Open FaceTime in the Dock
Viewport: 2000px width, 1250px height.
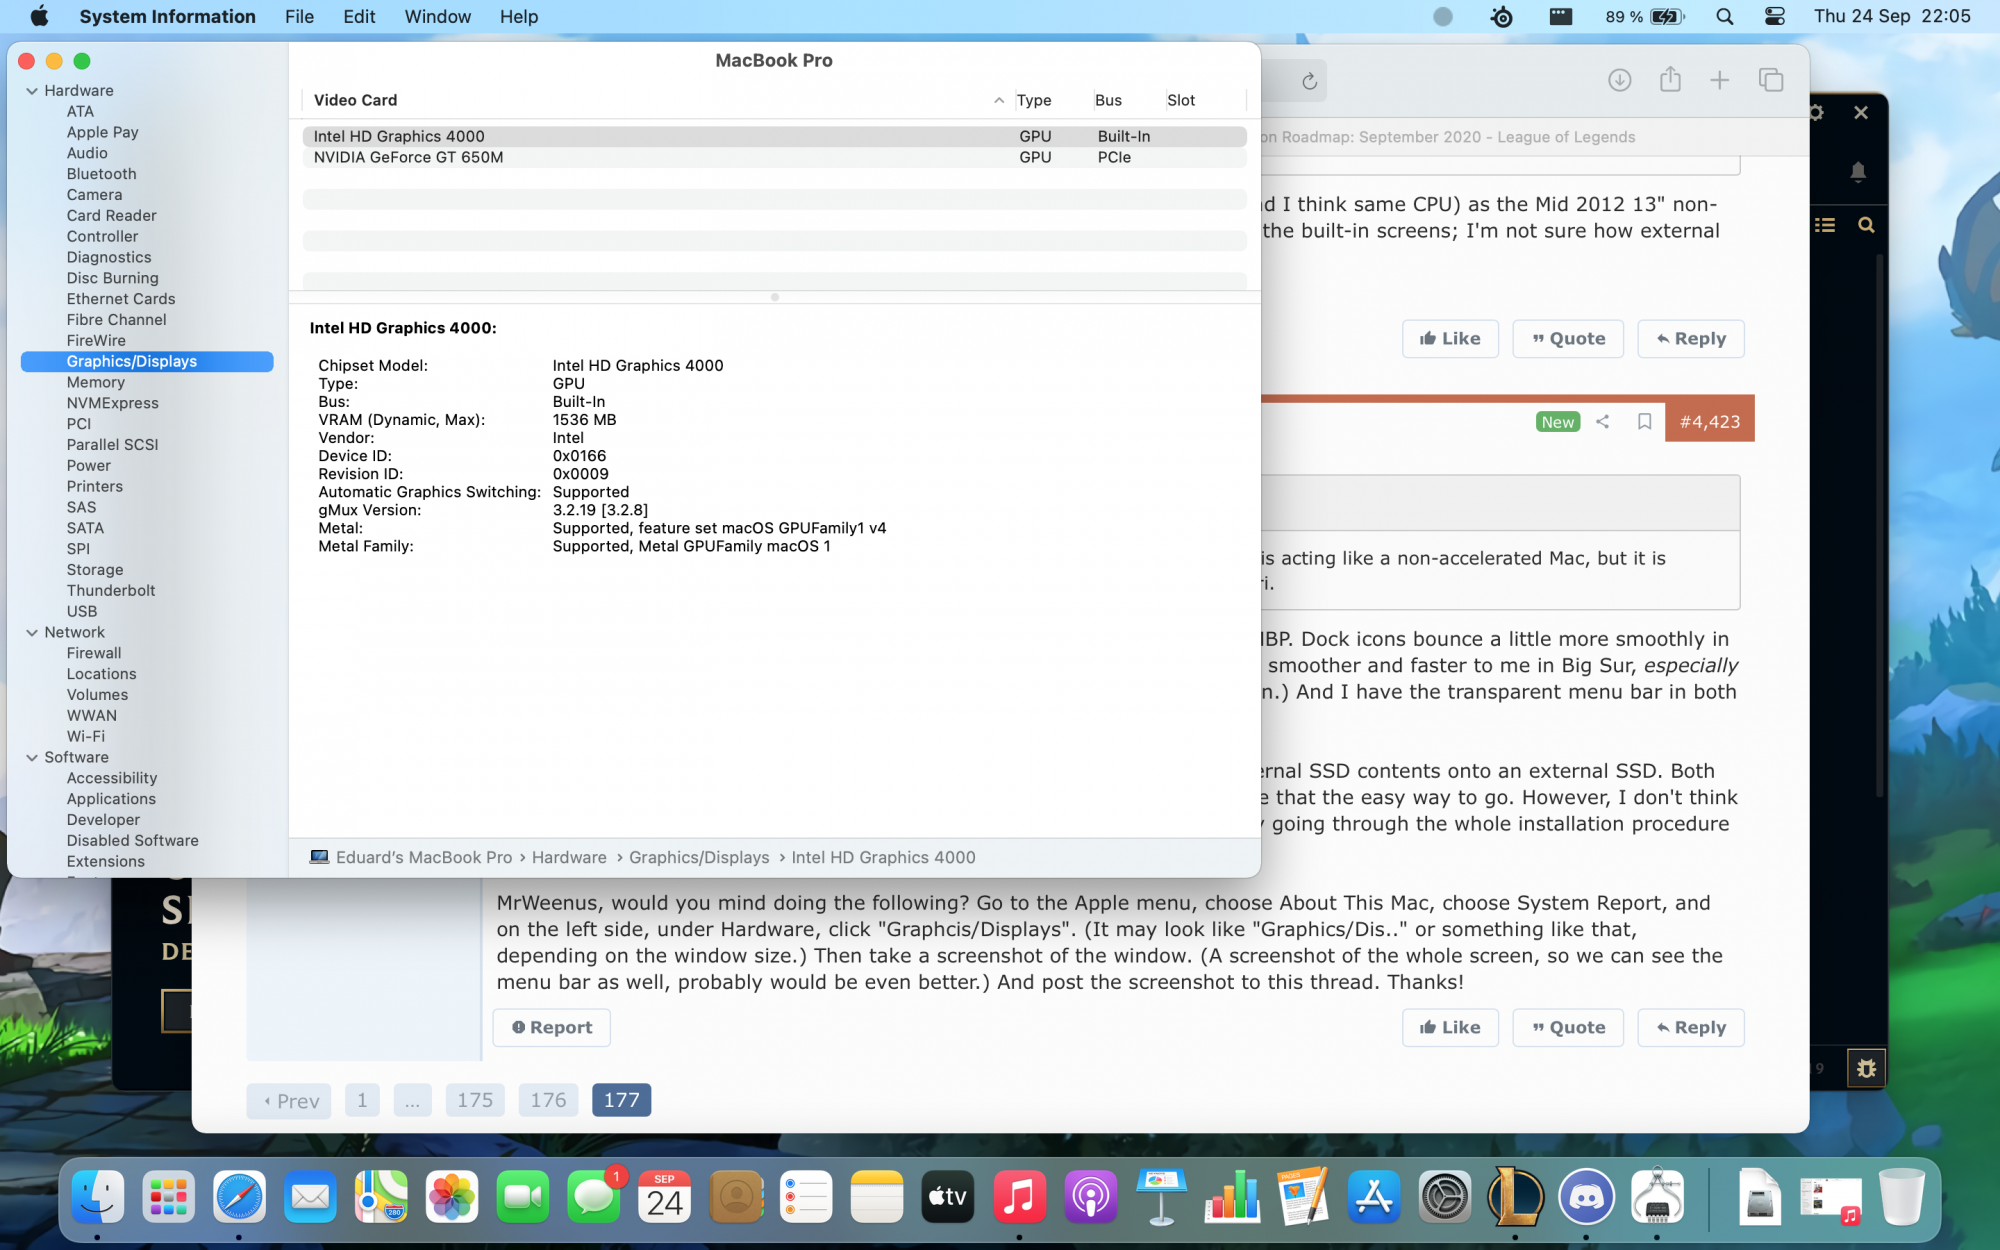pos(523,1197)
